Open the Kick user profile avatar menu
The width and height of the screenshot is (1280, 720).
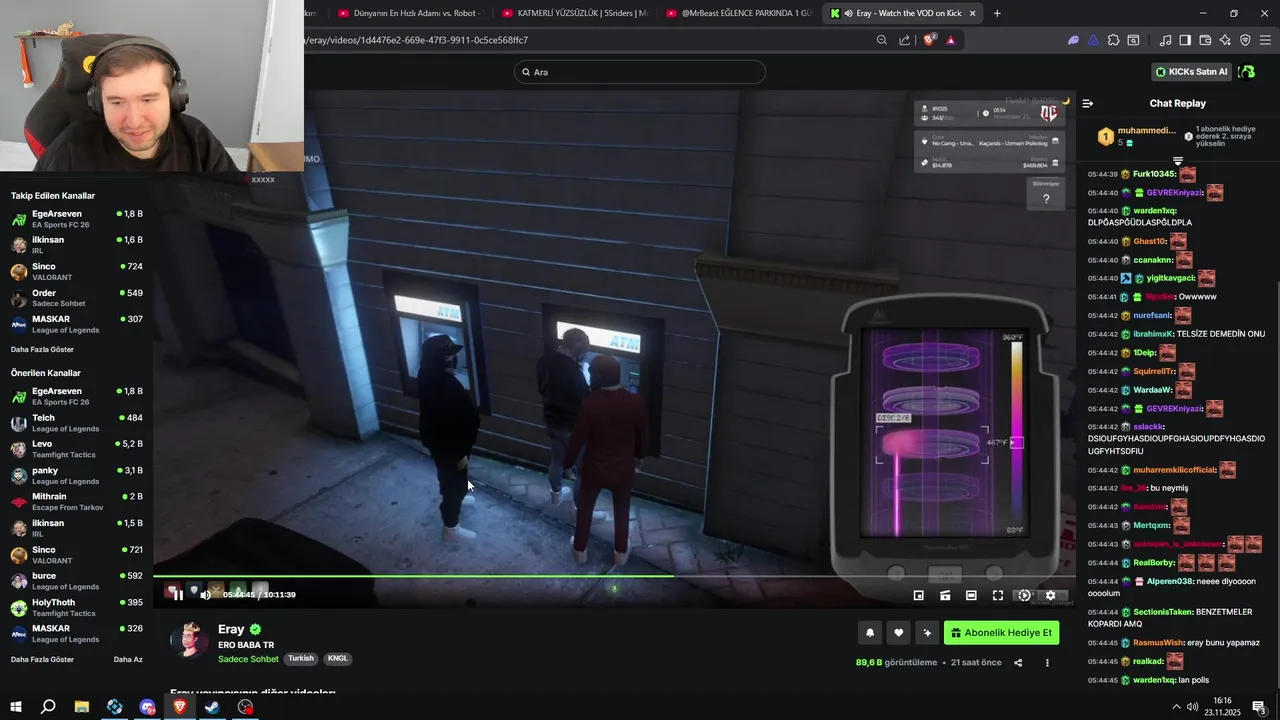tap(1247, 72)
